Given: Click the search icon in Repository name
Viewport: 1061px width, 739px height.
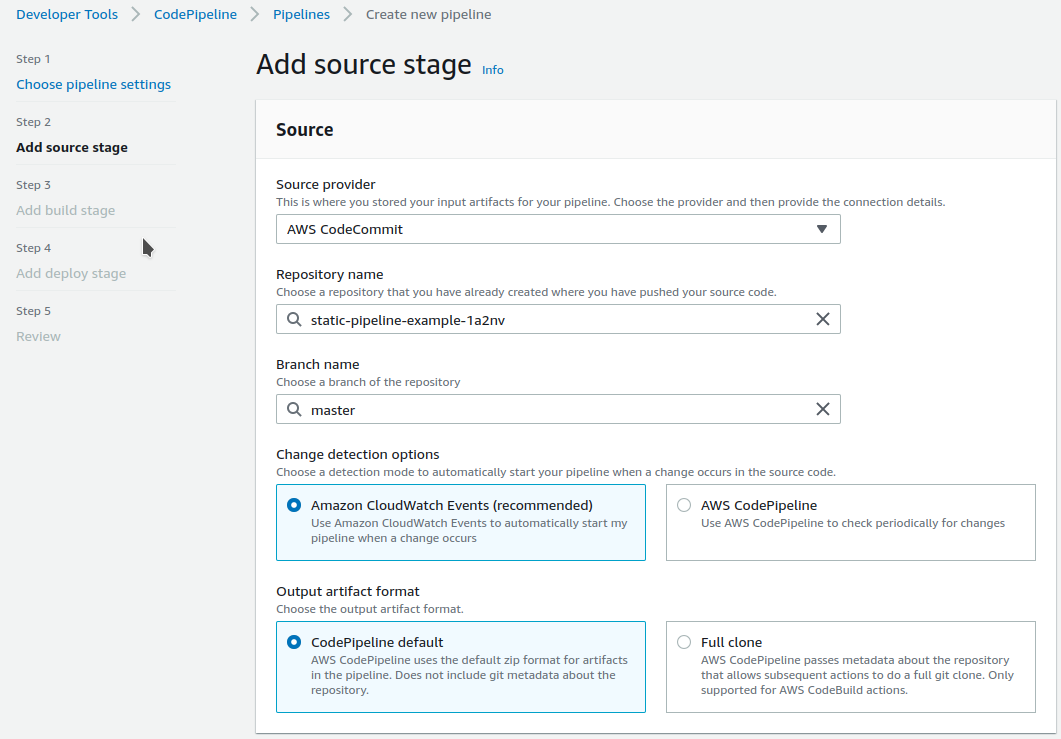Looking at the screenshot, I should point(294,319).
